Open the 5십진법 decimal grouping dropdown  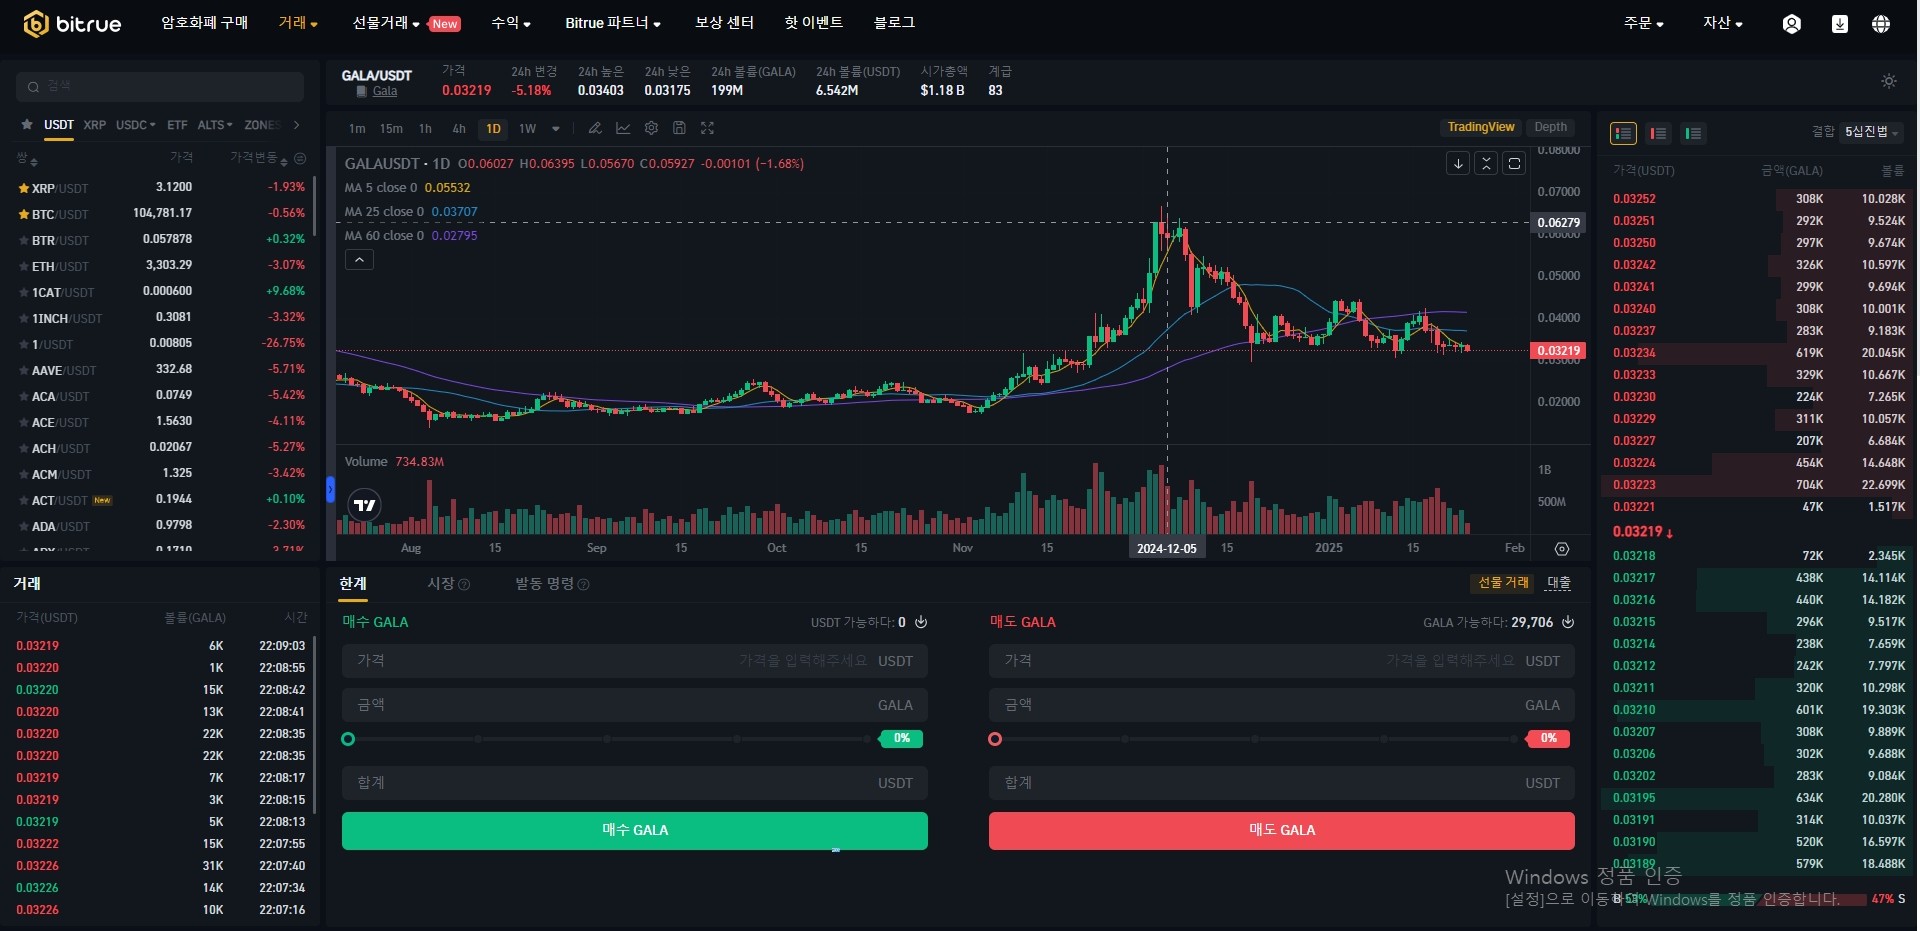1872,132
